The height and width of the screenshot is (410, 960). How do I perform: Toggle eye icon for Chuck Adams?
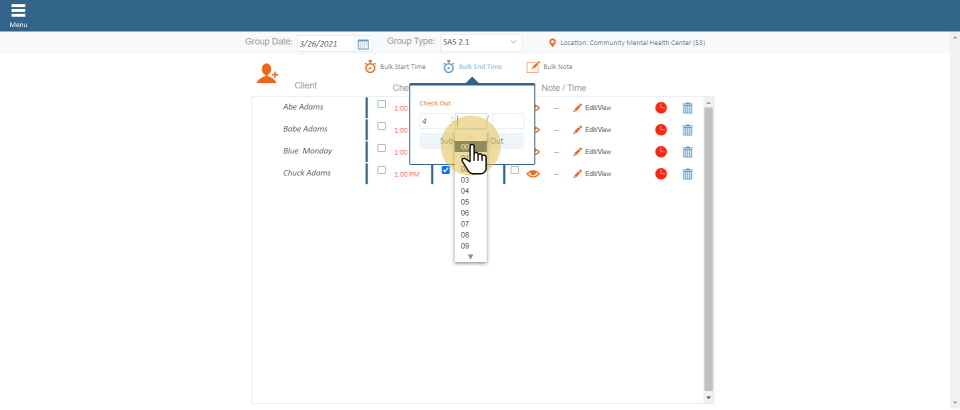point(533,174)
